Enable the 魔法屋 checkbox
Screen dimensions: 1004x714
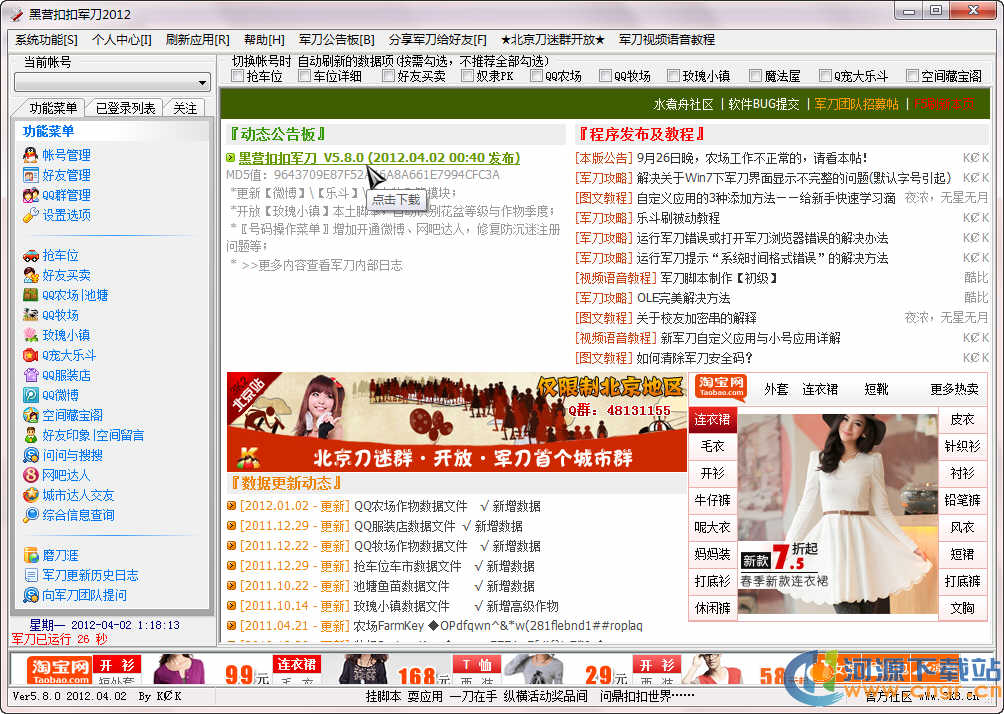(x=756, y=76)
